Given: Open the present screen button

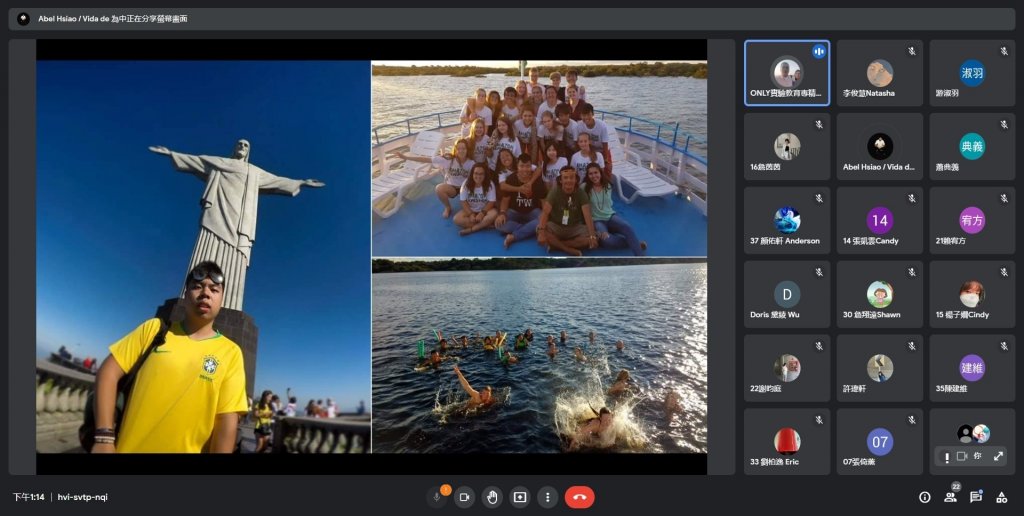Looking at the screenshot, I should [520, 498].
